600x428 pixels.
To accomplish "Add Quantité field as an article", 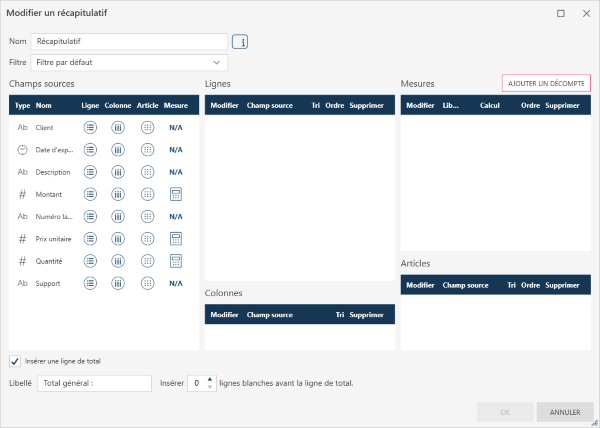I will [147, 261].
